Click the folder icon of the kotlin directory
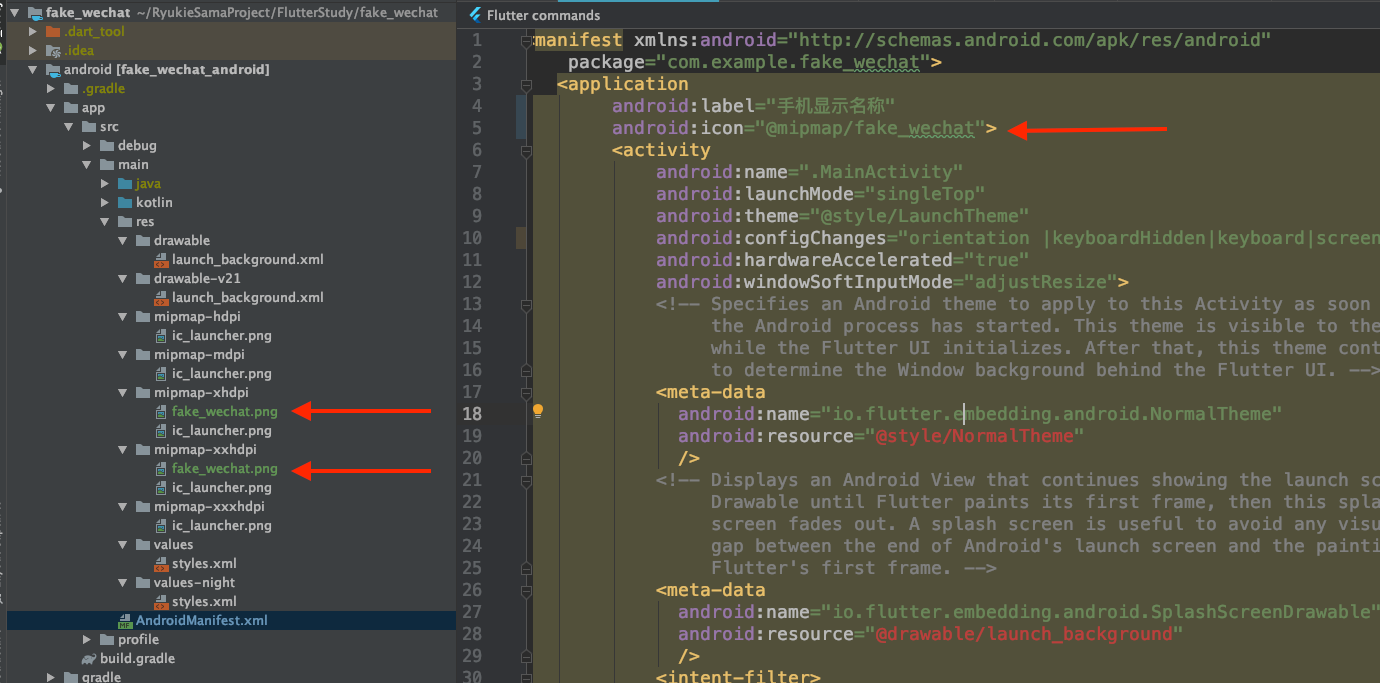Screen dimensions: 1380x683 pyautogui.click(x=125, y=203)
